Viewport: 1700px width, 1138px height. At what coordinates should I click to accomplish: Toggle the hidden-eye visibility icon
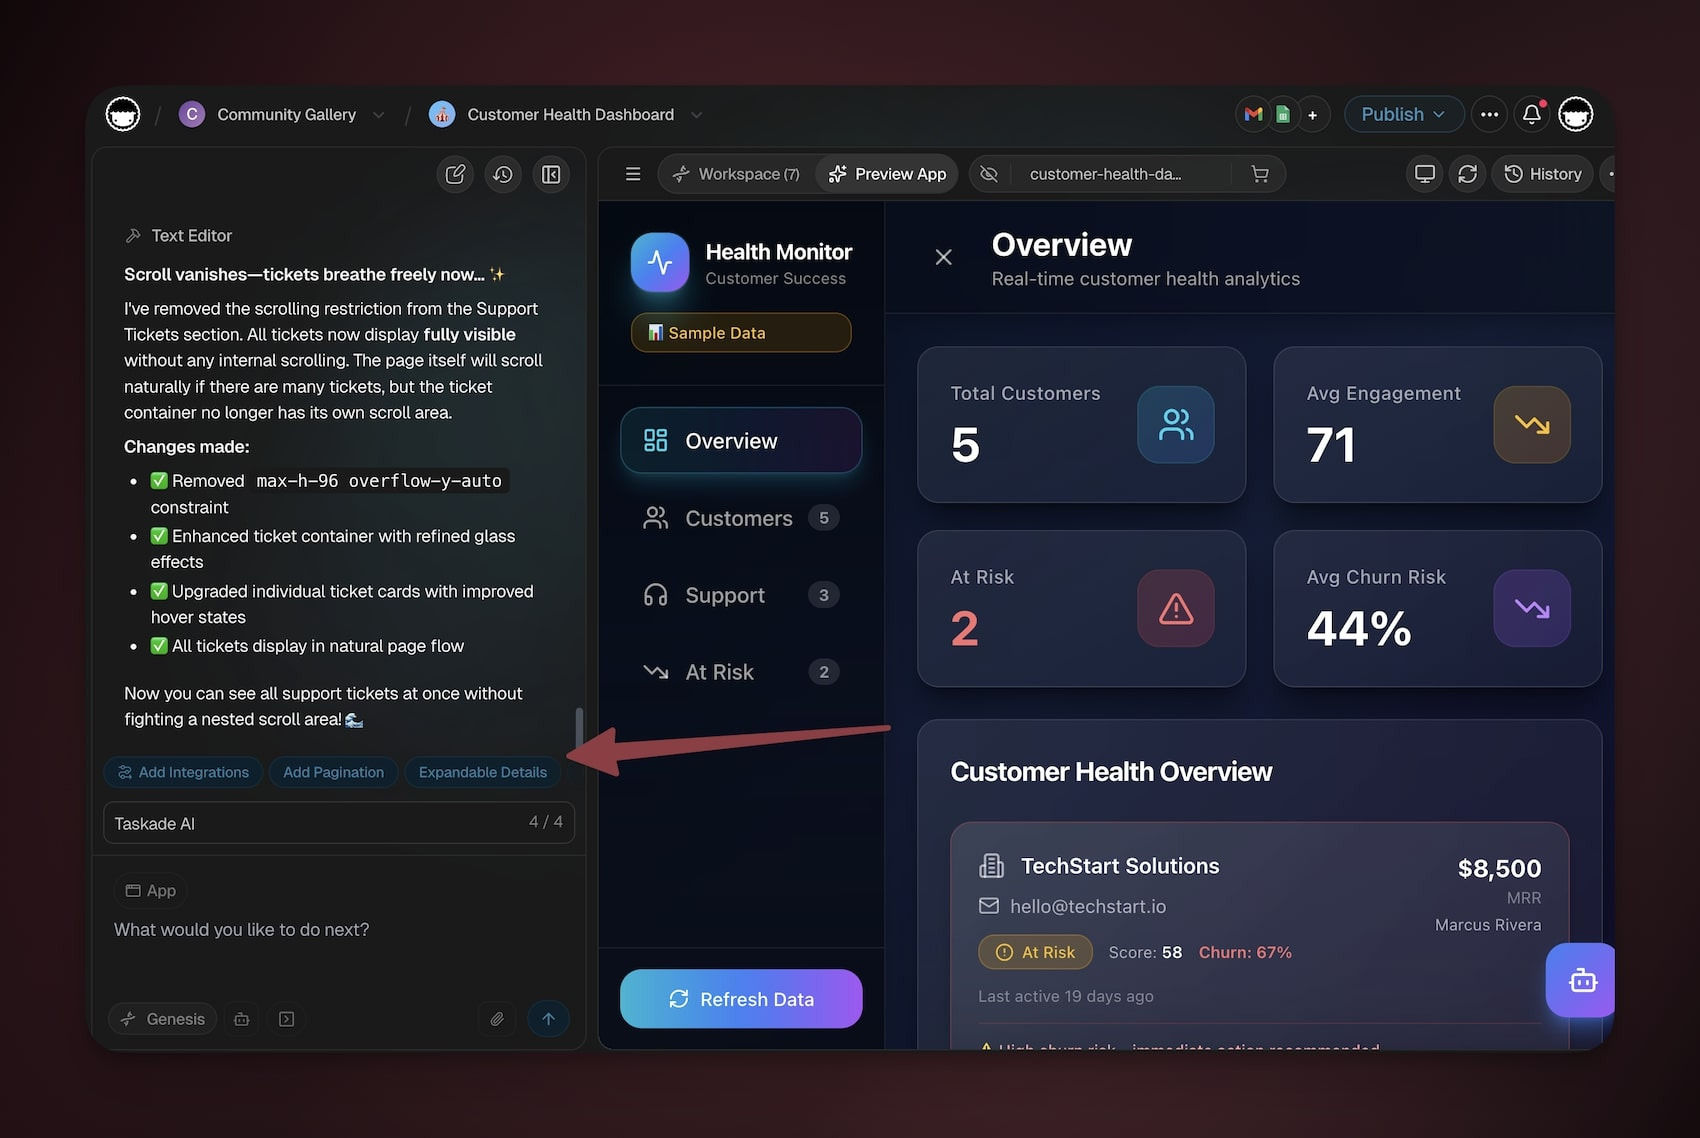tap(989, 174)
